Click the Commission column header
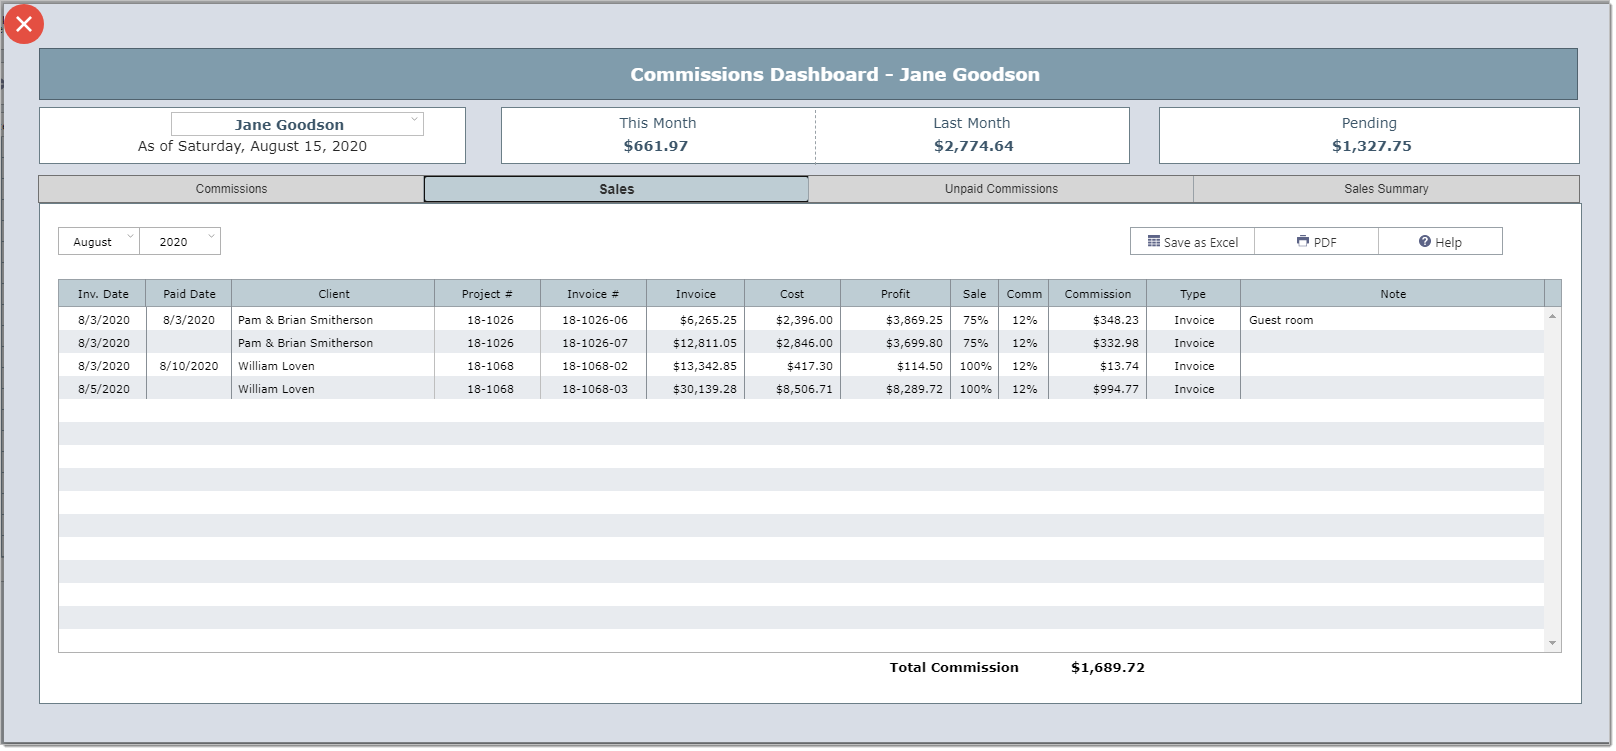 [x=1098, y=294]
